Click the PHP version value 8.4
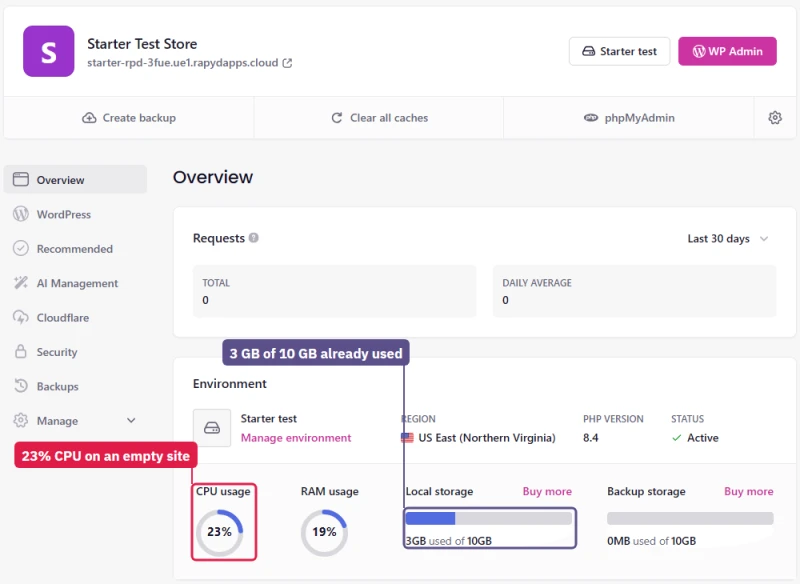 [x=591, y=438]
